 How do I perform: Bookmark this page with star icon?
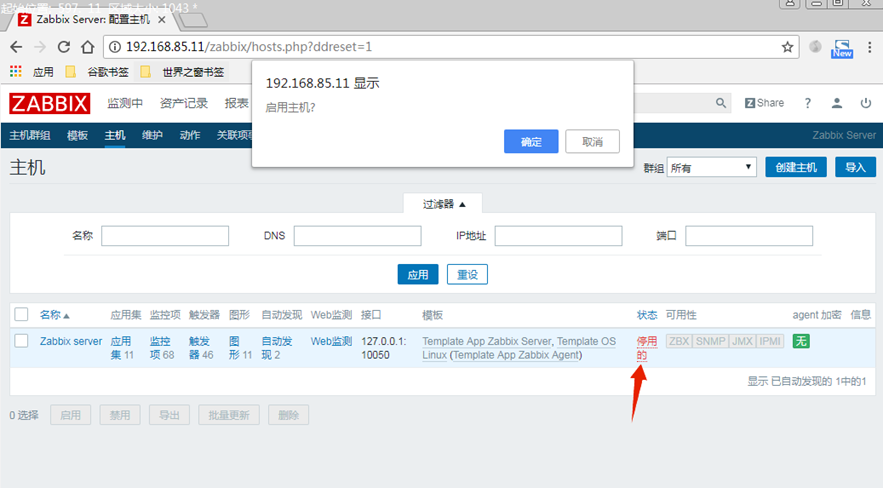pos(787,47)
